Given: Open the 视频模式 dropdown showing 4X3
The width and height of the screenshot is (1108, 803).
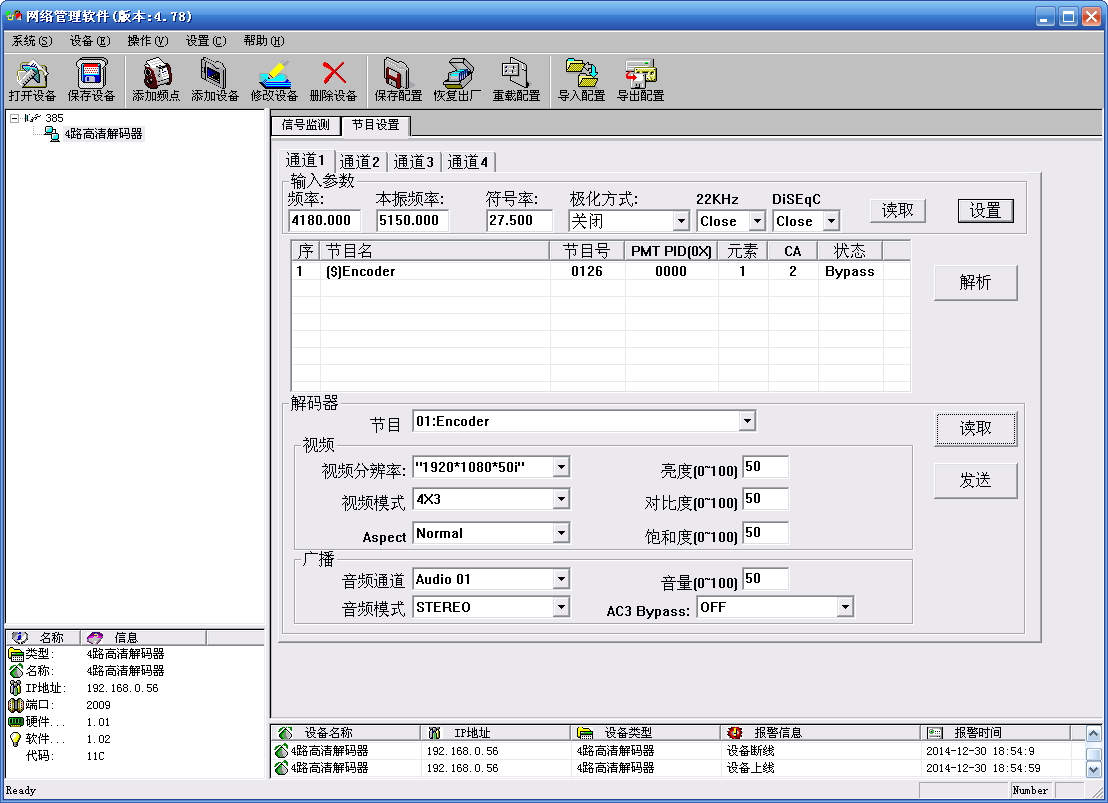Looking at the screenshot, I should click(561, 500).
